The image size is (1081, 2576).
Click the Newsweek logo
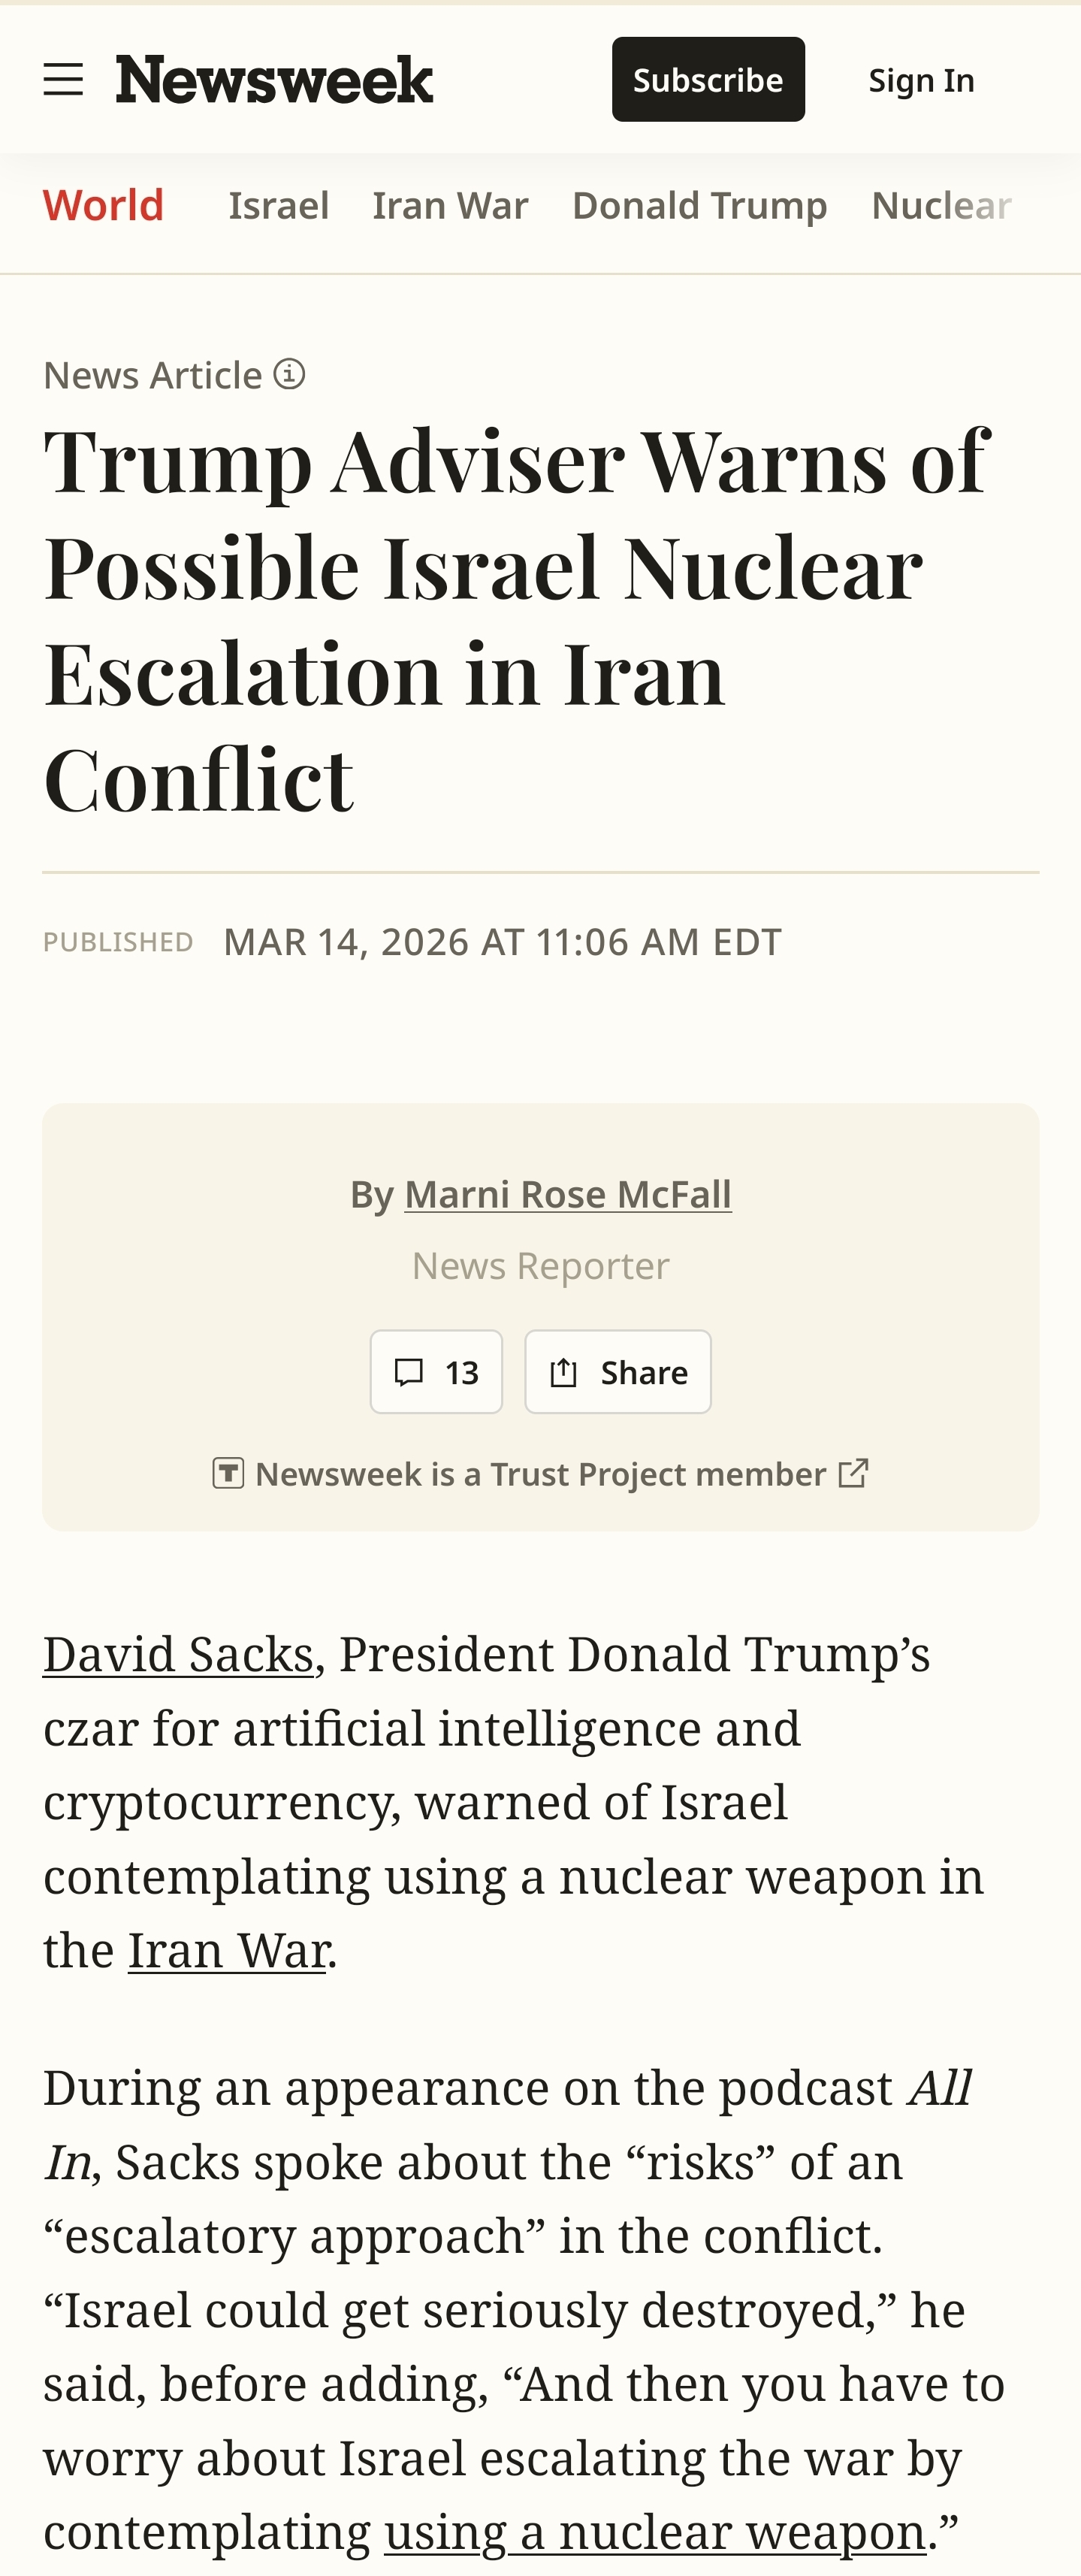click(274, 79)
